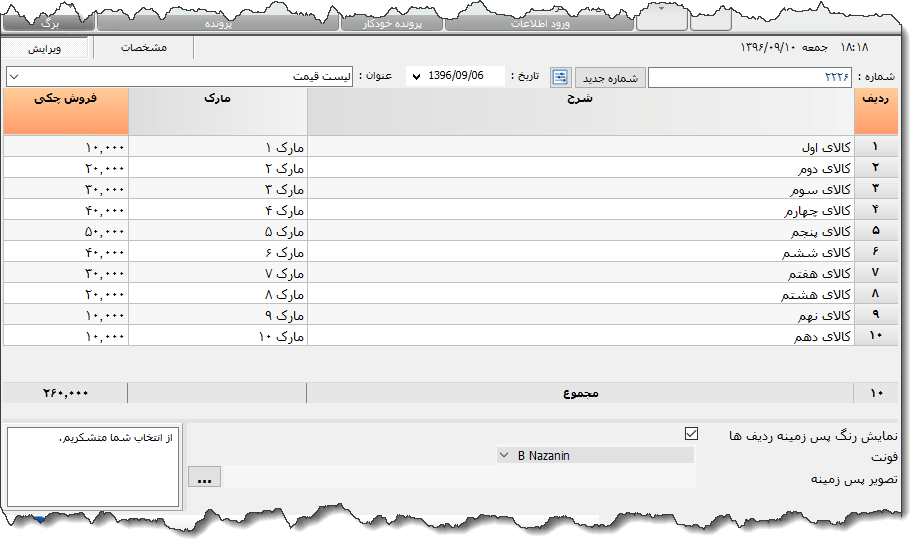This screenshot has width=911, height=540.
Task: Click the orange فروش چکی column header
Action: tap(66, 111)
